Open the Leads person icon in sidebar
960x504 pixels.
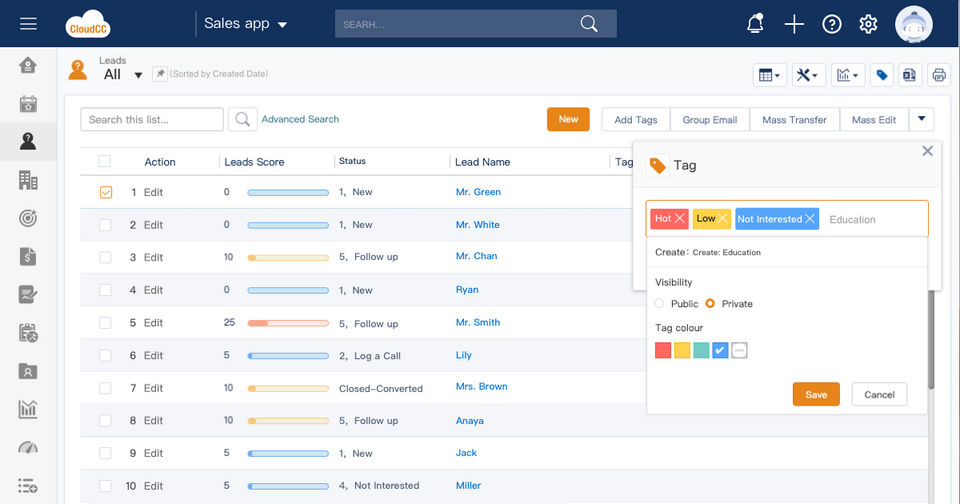pyautogui.click(x=28, y=141)
